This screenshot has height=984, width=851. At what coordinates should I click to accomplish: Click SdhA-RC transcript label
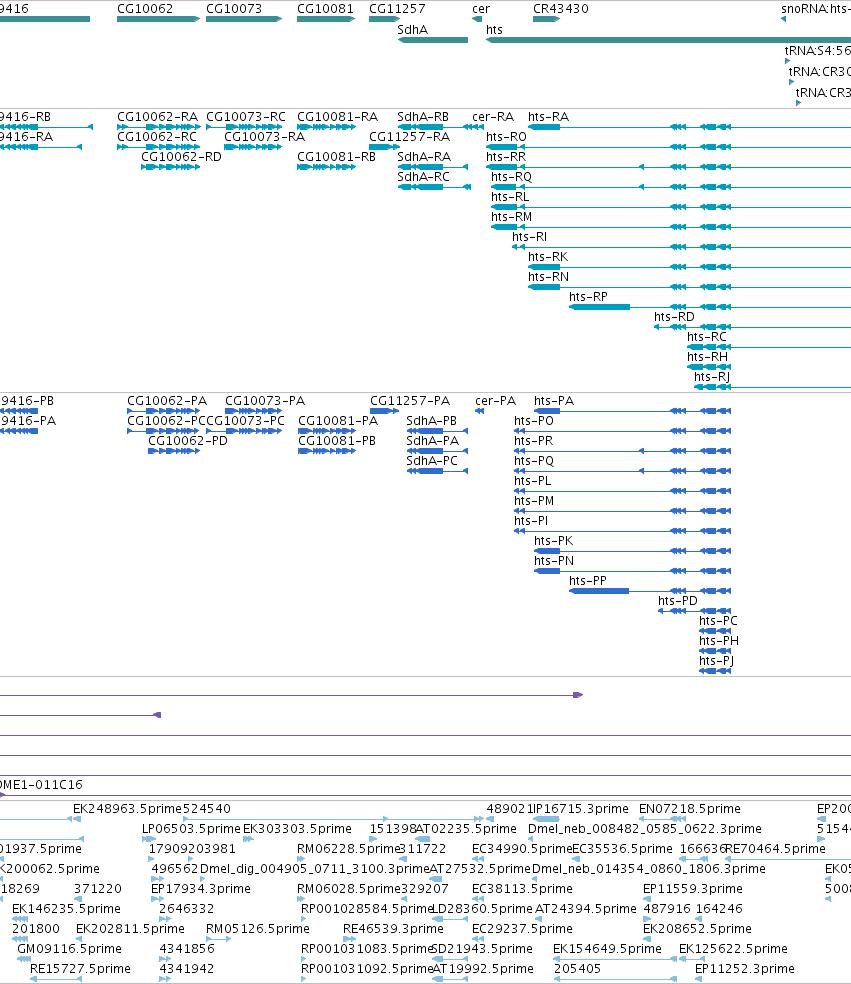(424, 177)
